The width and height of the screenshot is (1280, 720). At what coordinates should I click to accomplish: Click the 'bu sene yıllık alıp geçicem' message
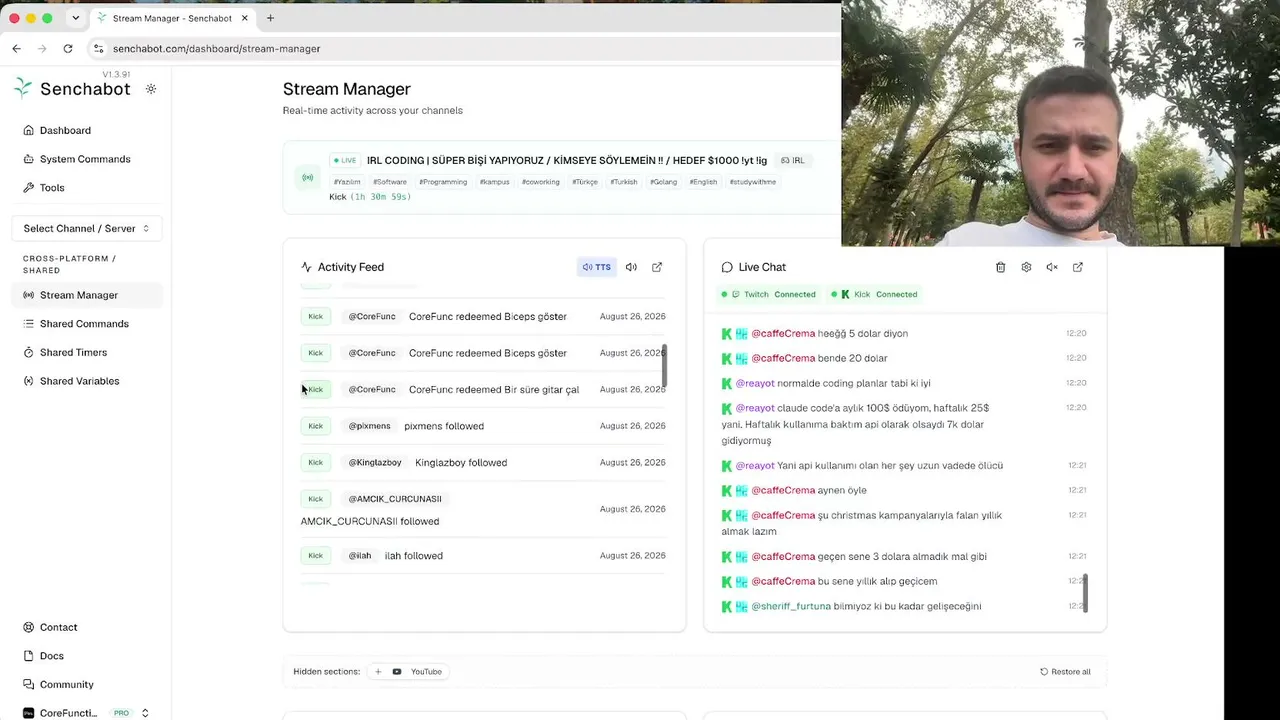pos(878,581)
